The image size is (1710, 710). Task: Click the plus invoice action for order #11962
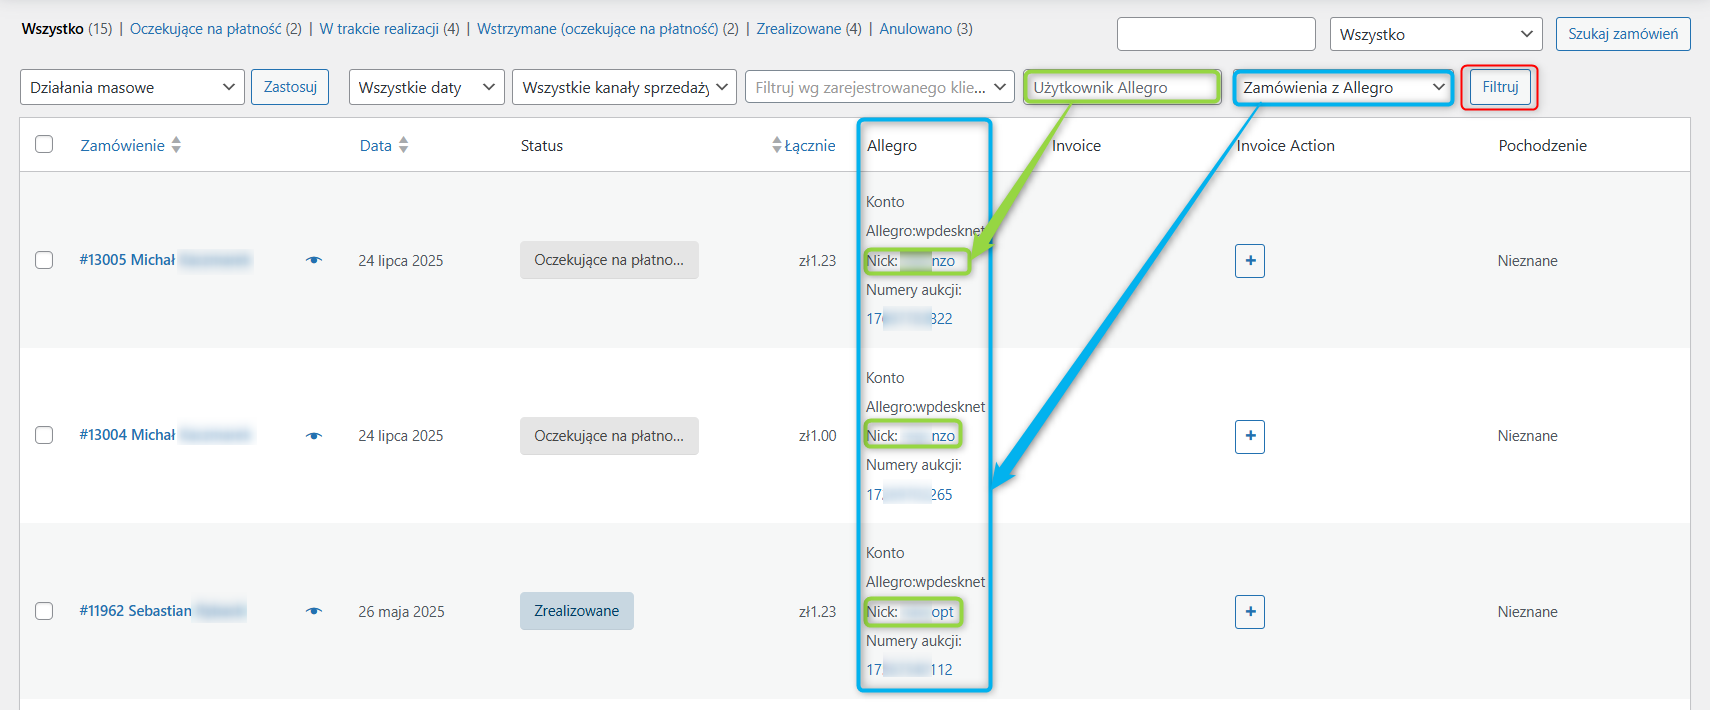(1249, 612)
